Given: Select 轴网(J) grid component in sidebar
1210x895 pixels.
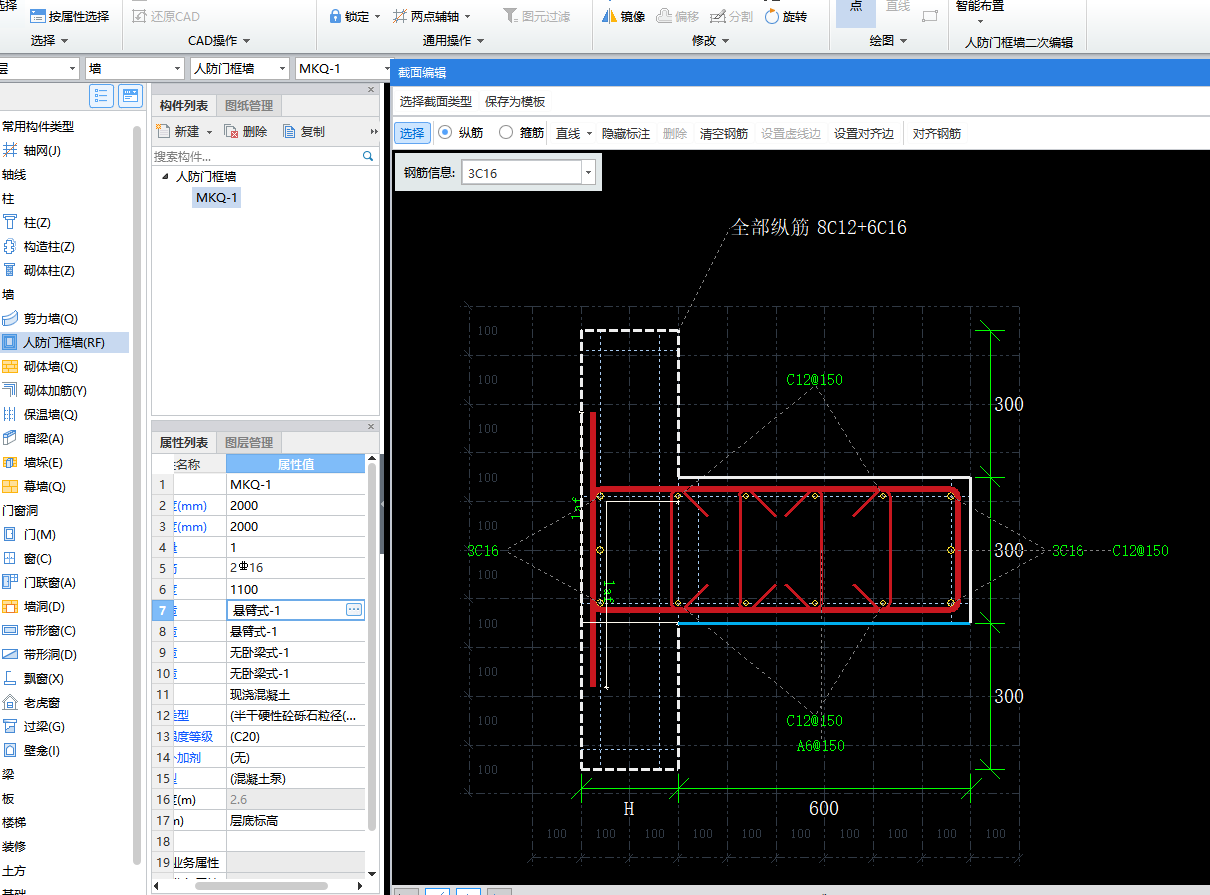Looking at the screenshot, I should 32,150.
